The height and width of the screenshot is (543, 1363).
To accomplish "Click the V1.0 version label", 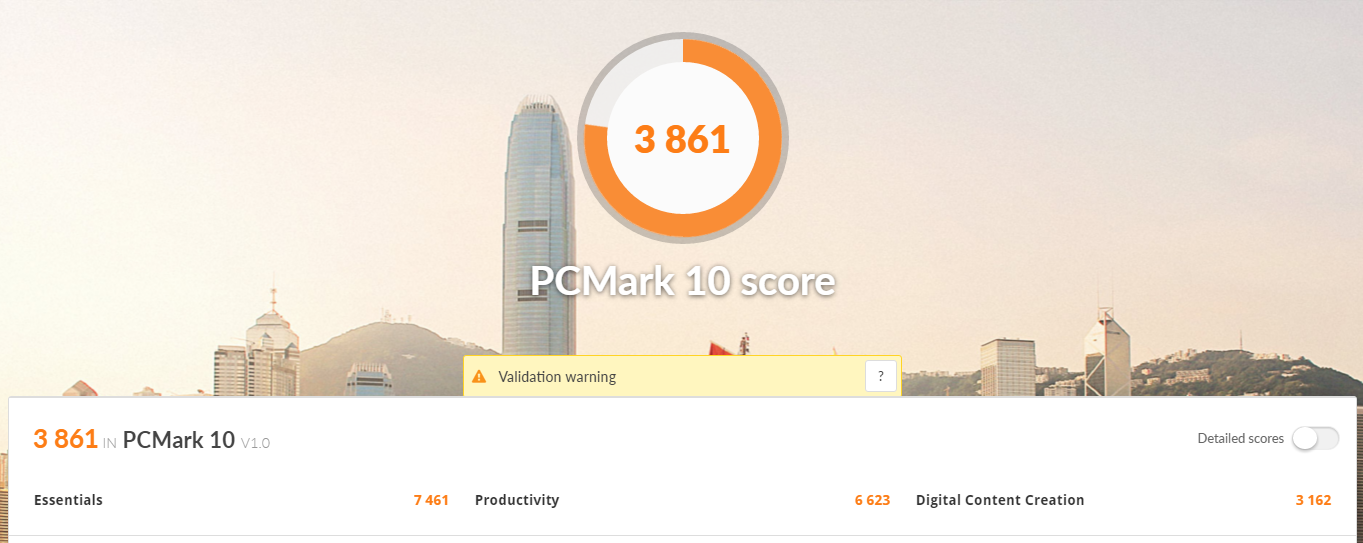I will [255, 442].
